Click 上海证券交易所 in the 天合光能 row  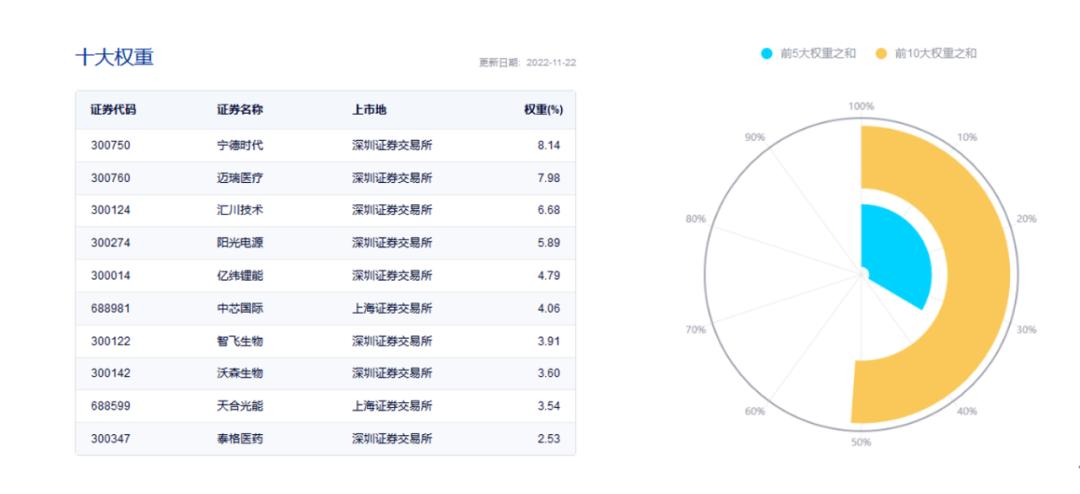[x=392, y=406]
